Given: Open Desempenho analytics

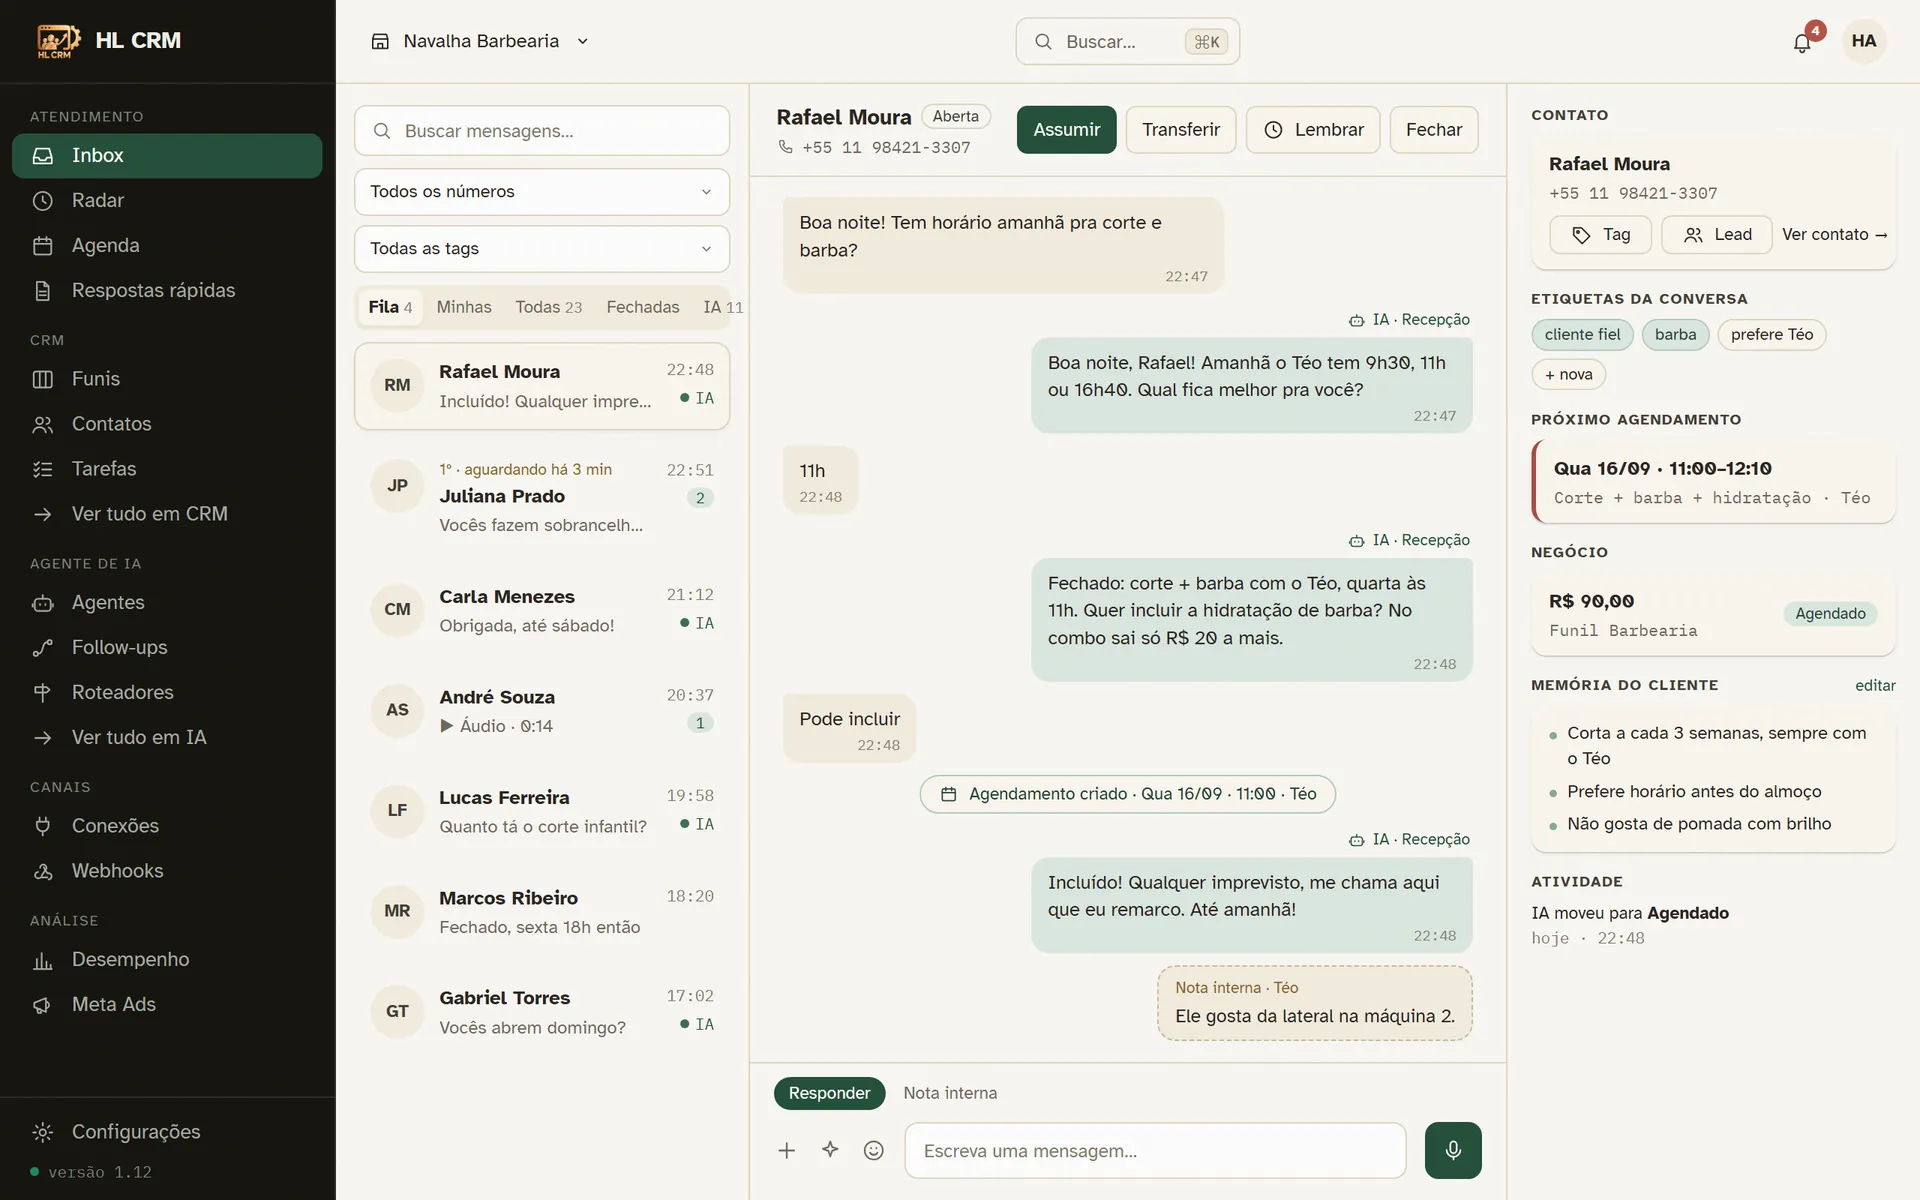Looking at the screenshot, I should [167, 959].
